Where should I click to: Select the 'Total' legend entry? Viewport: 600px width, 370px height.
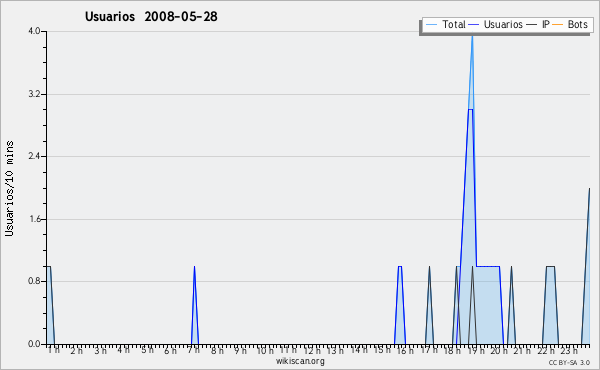coord(445,24)
